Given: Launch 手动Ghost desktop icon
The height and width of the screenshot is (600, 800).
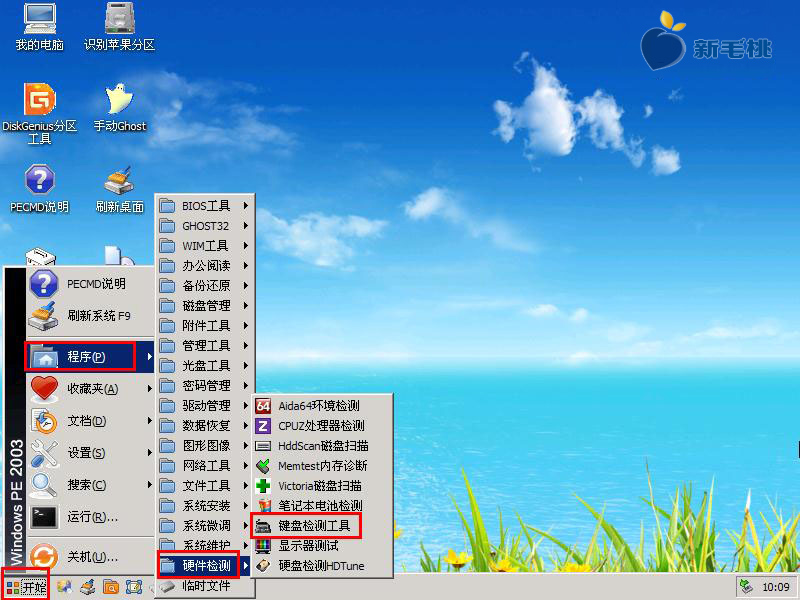Looking at the screenshot, I should click(119, 108).
